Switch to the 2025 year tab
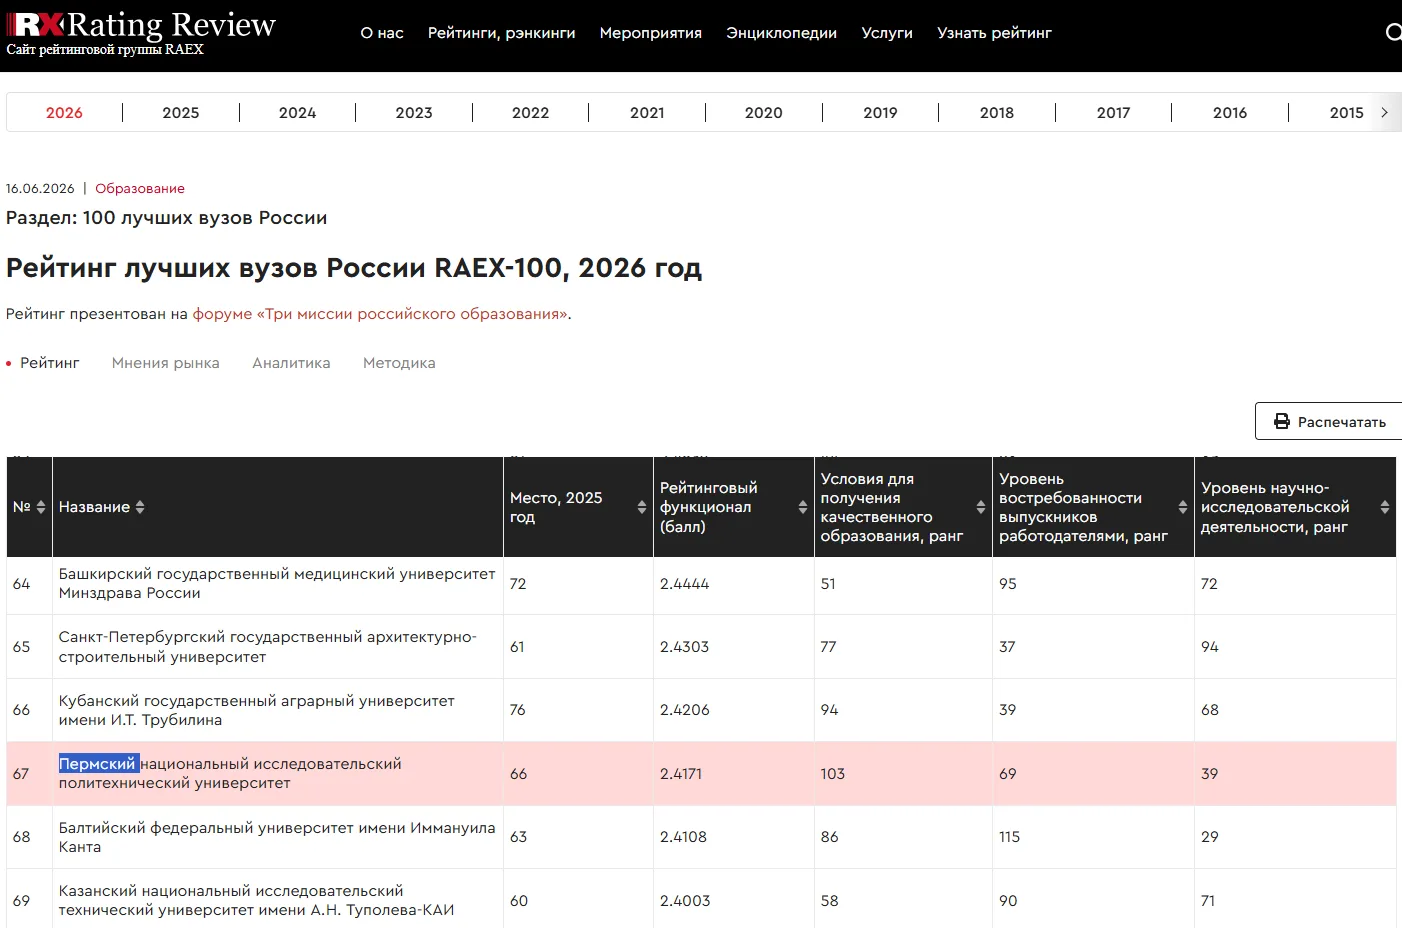The height and width of the screenshot is (928, 1402). pyautogui.click(x=181, y=113)
